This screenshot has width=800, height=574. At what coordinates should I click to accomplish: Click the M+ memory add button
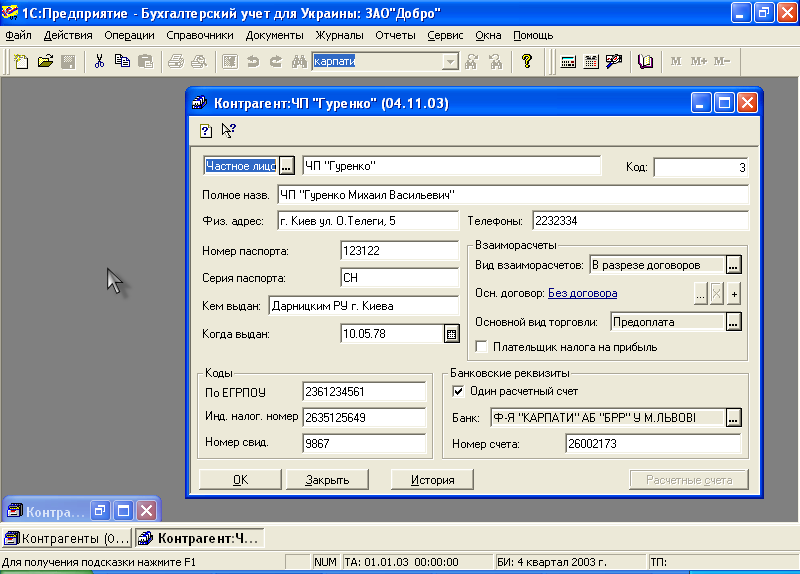point(699,62)
